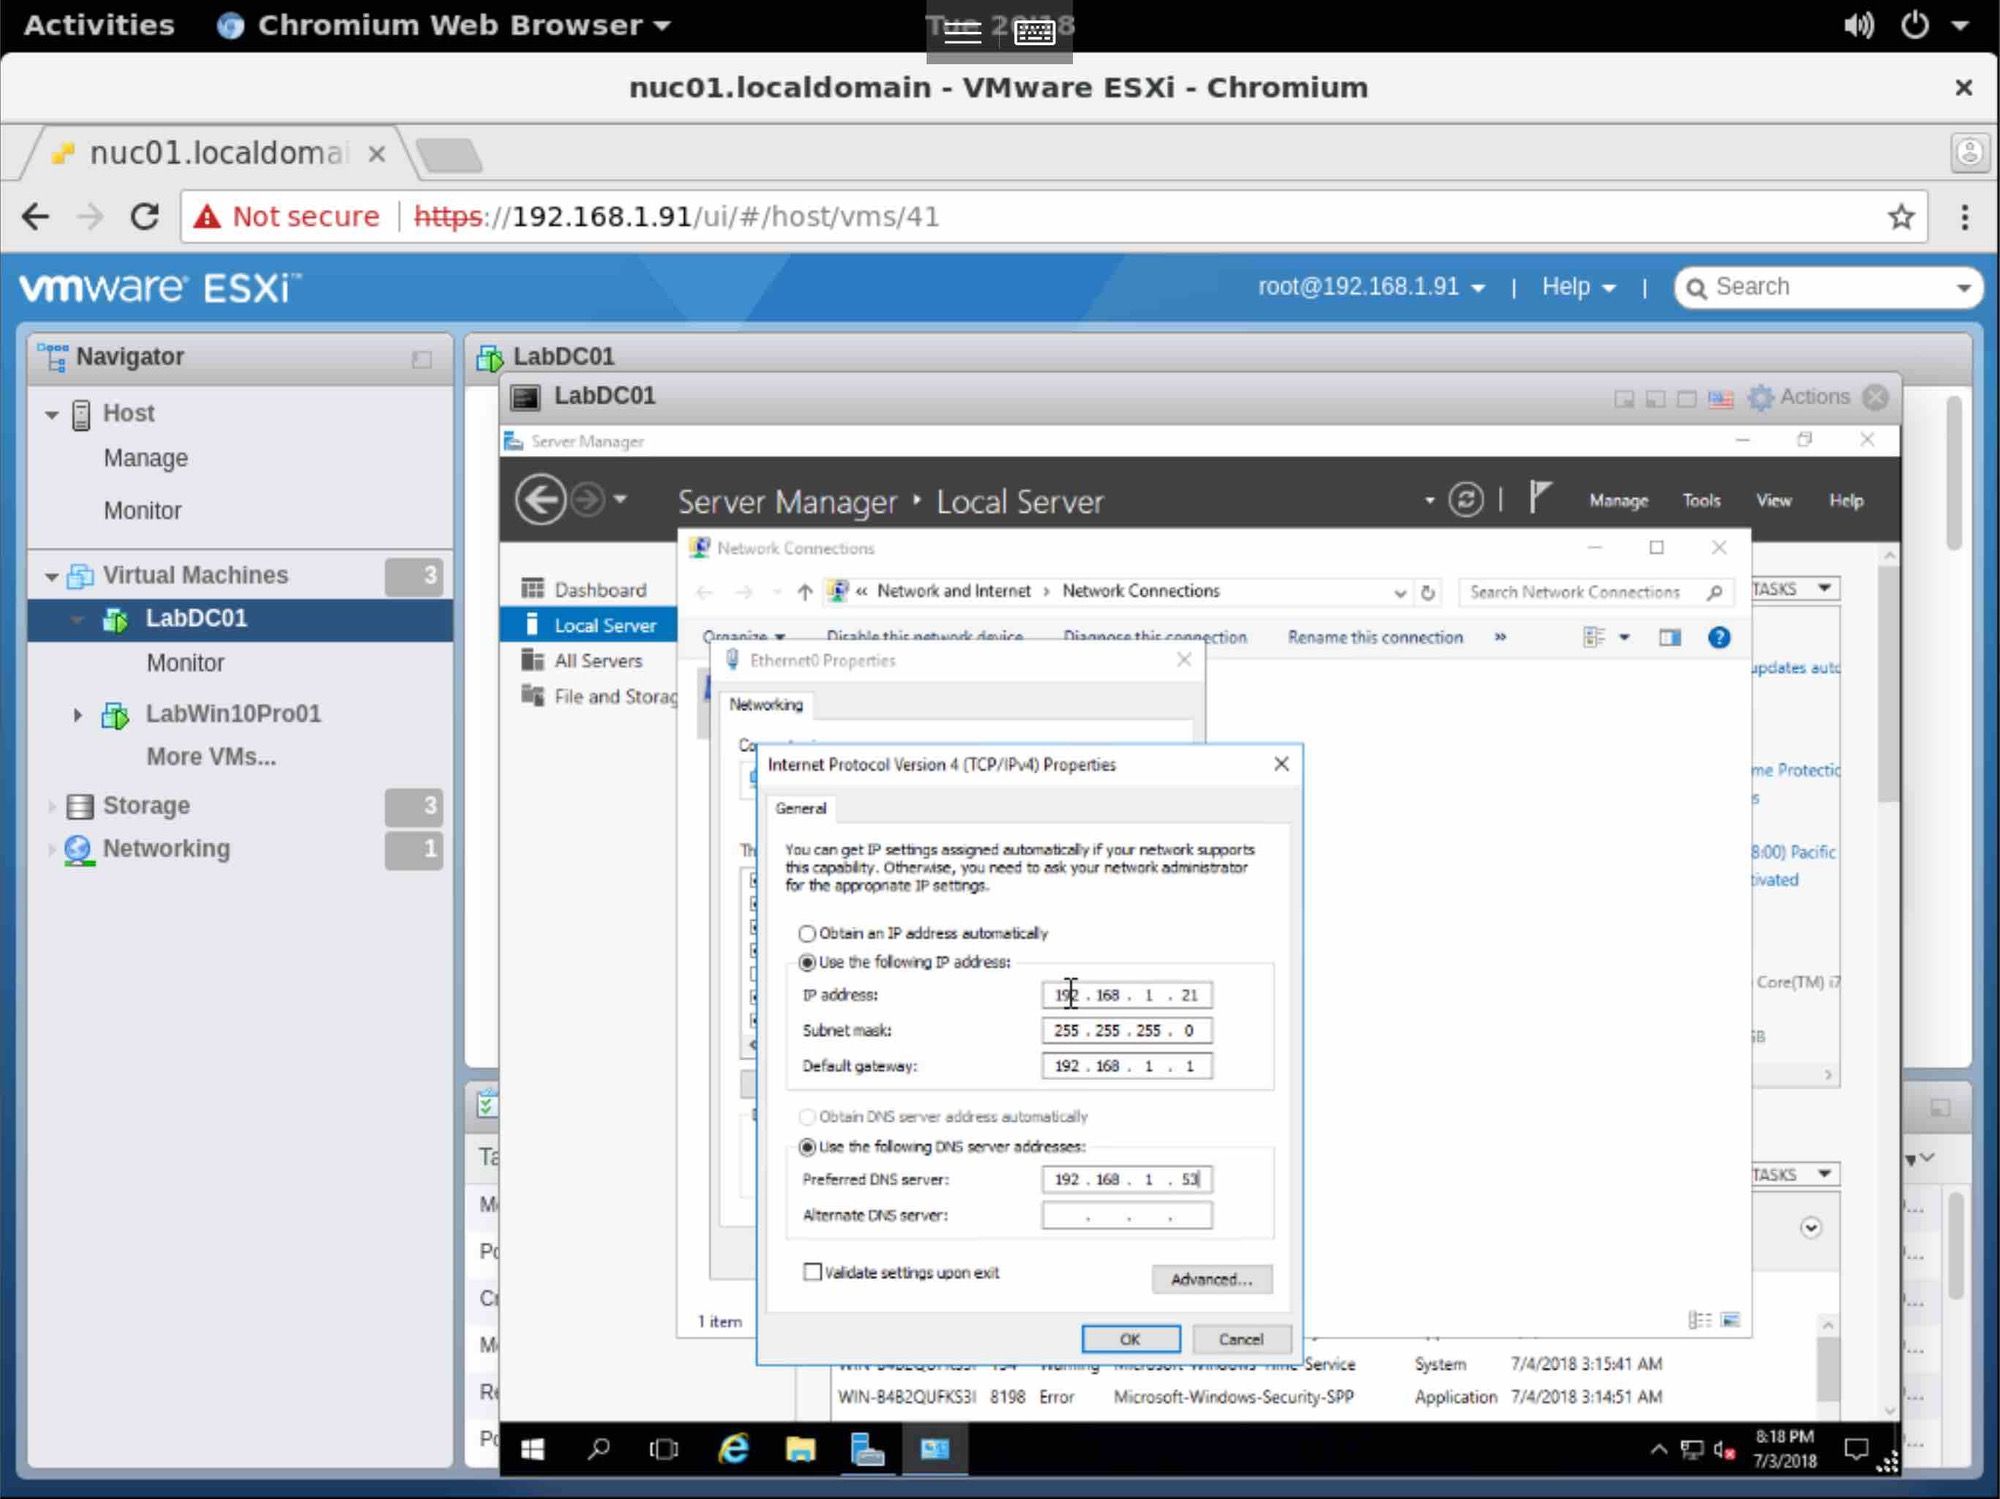Screen dimensions: 2000x1499
Task: Click the Default gateway field
Action: click(x=1126, y=1066)
